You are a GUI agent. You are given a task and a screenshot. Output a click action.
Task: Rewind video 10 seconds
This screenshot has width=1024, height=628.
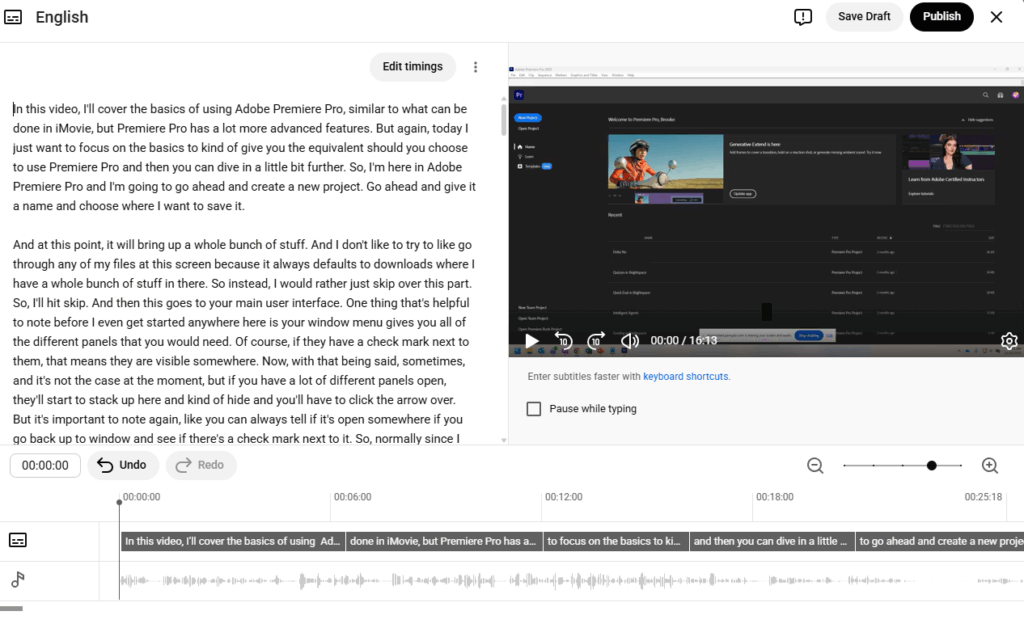point(564,341)
